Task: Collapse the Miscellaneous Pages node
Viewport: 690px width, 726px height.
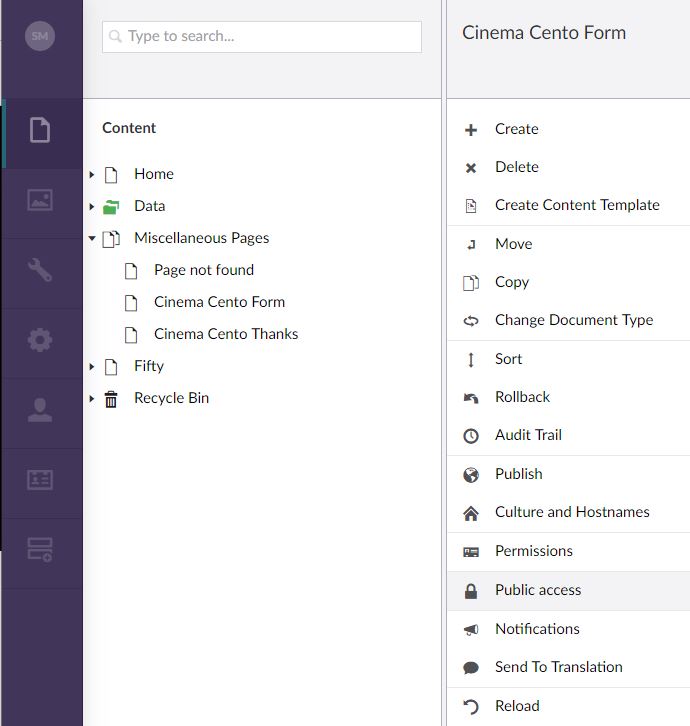Action: pos(92,238)
